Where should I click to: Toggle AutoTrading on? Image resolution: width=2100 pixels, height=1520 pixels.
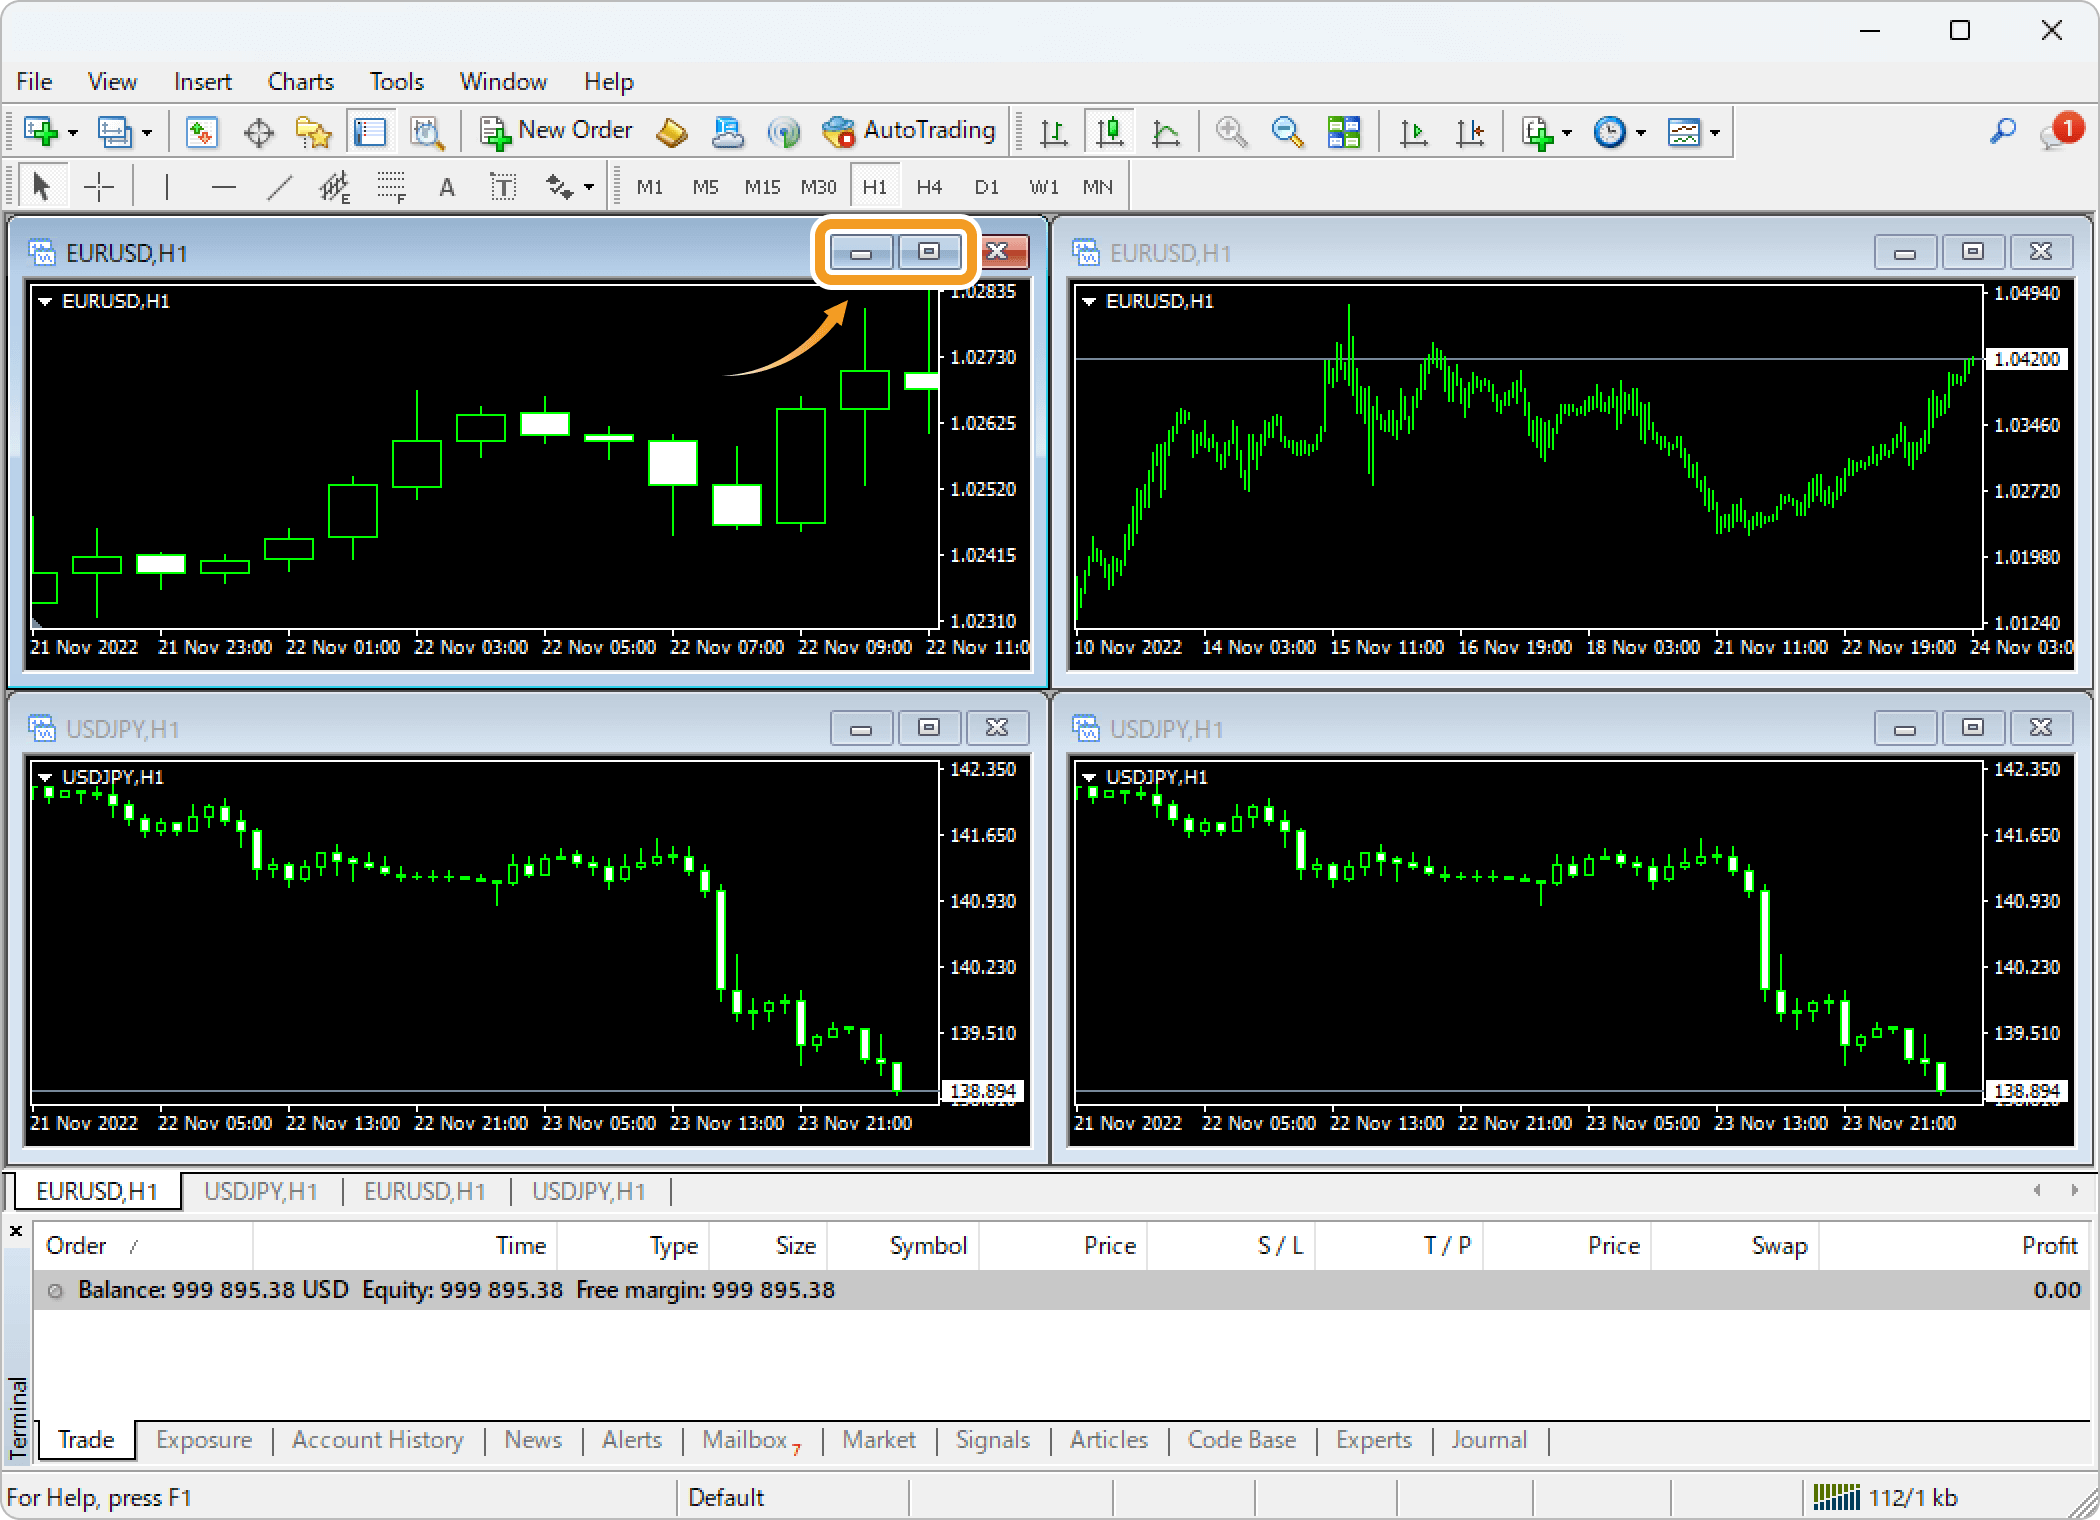point(908,131)
